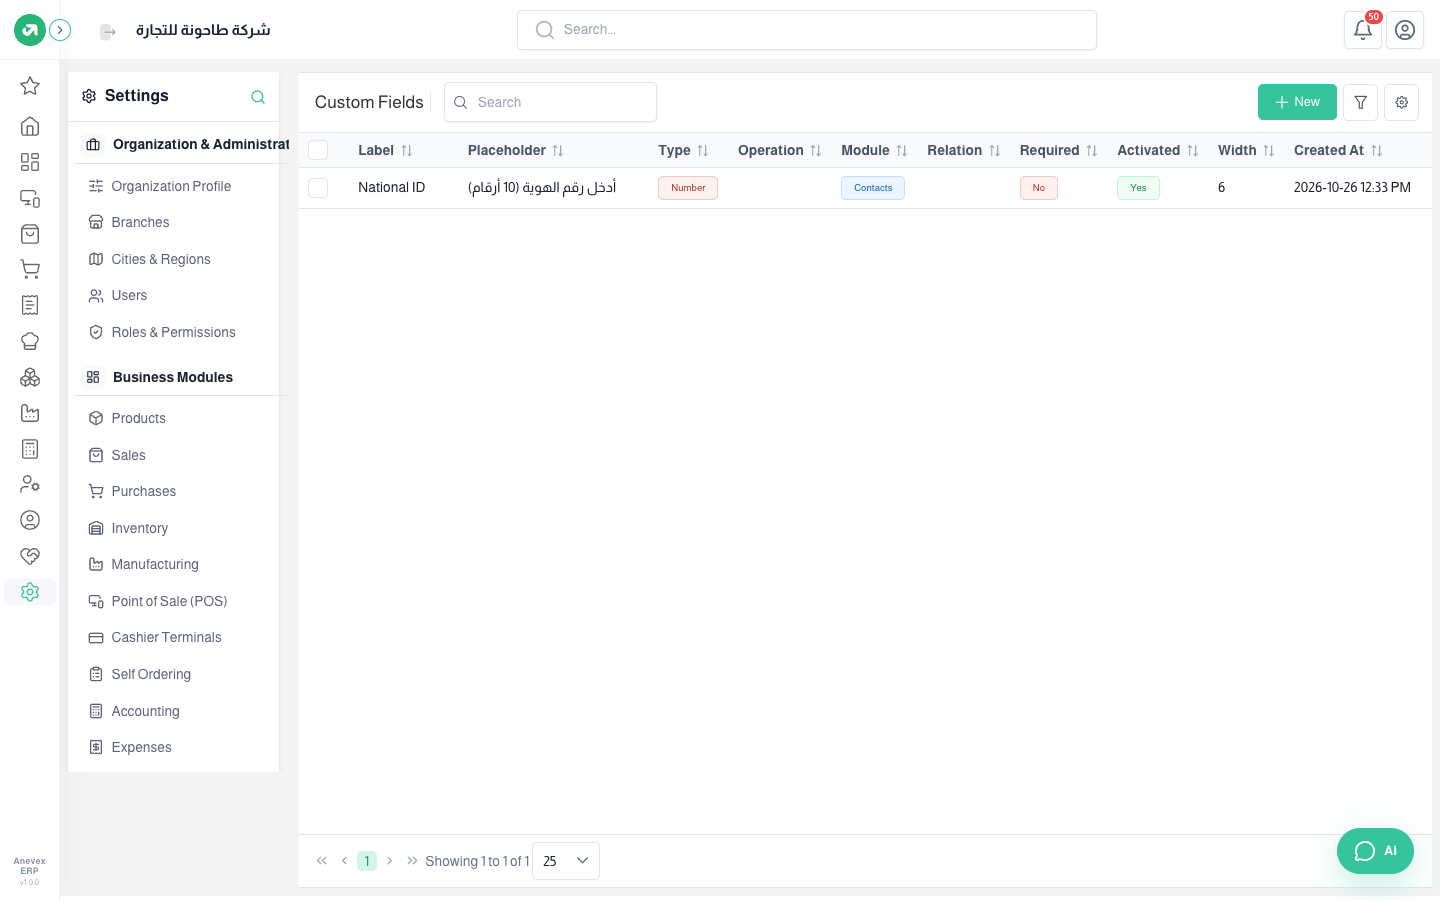The image size is (1440, 900).
Task: Open the shopping bag icon in left rail
Action: [x=30, y=234]
